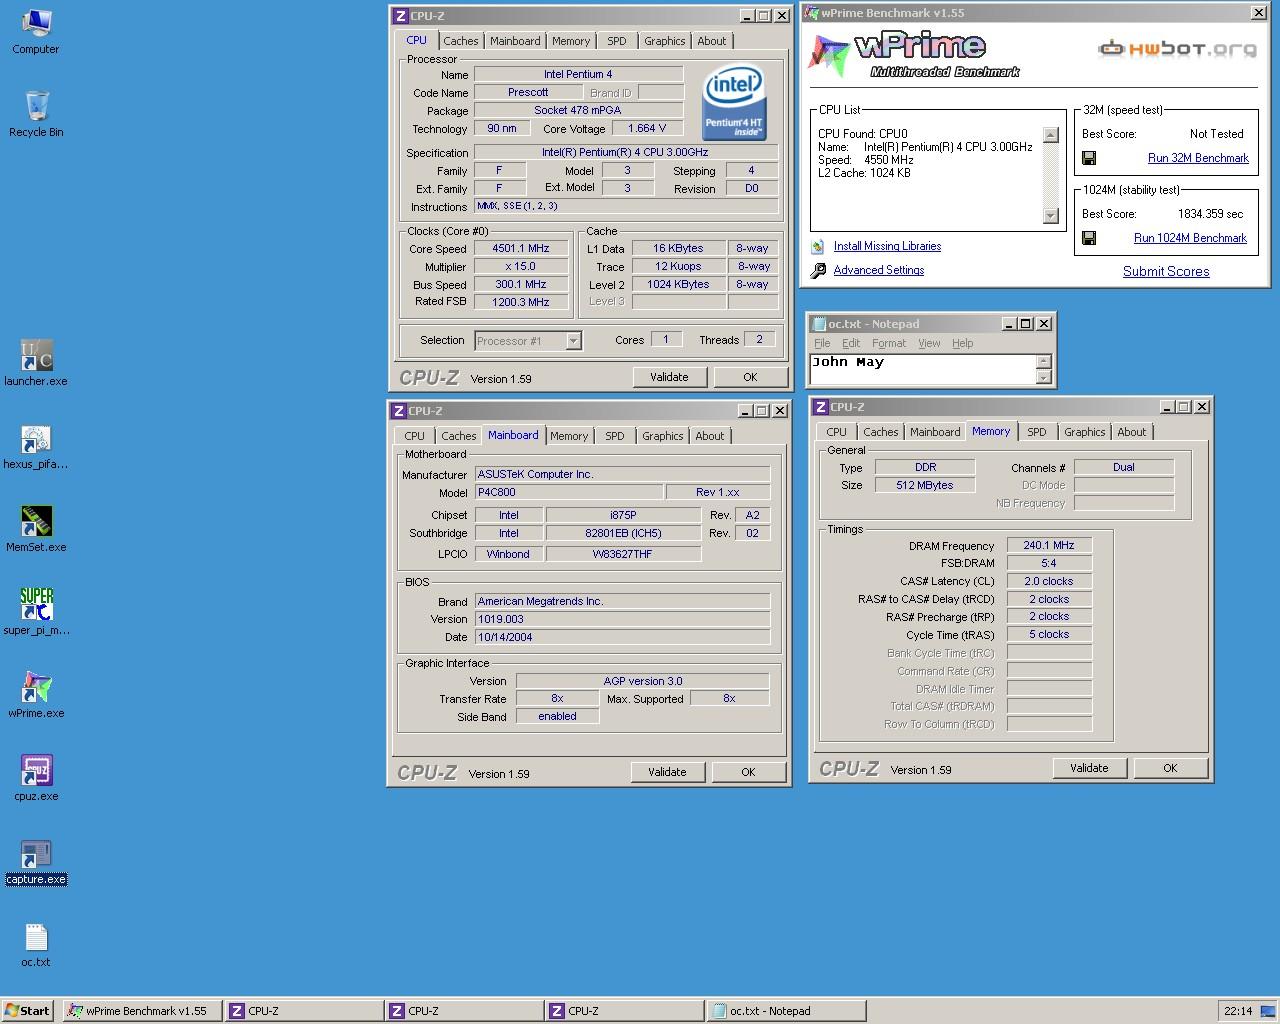Open the View menu in Notepad

pos(929,343)
